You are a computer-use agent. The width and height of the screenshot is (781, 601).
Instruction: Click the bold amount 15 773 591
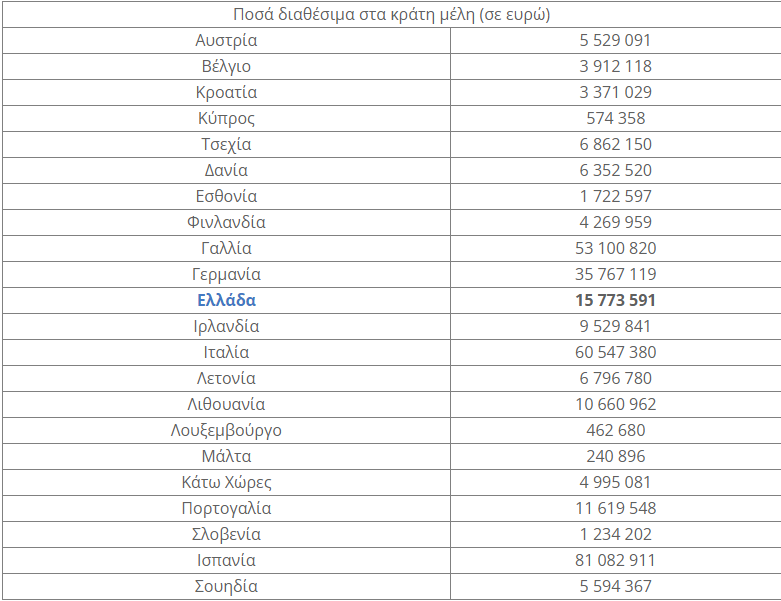[615, 300]
